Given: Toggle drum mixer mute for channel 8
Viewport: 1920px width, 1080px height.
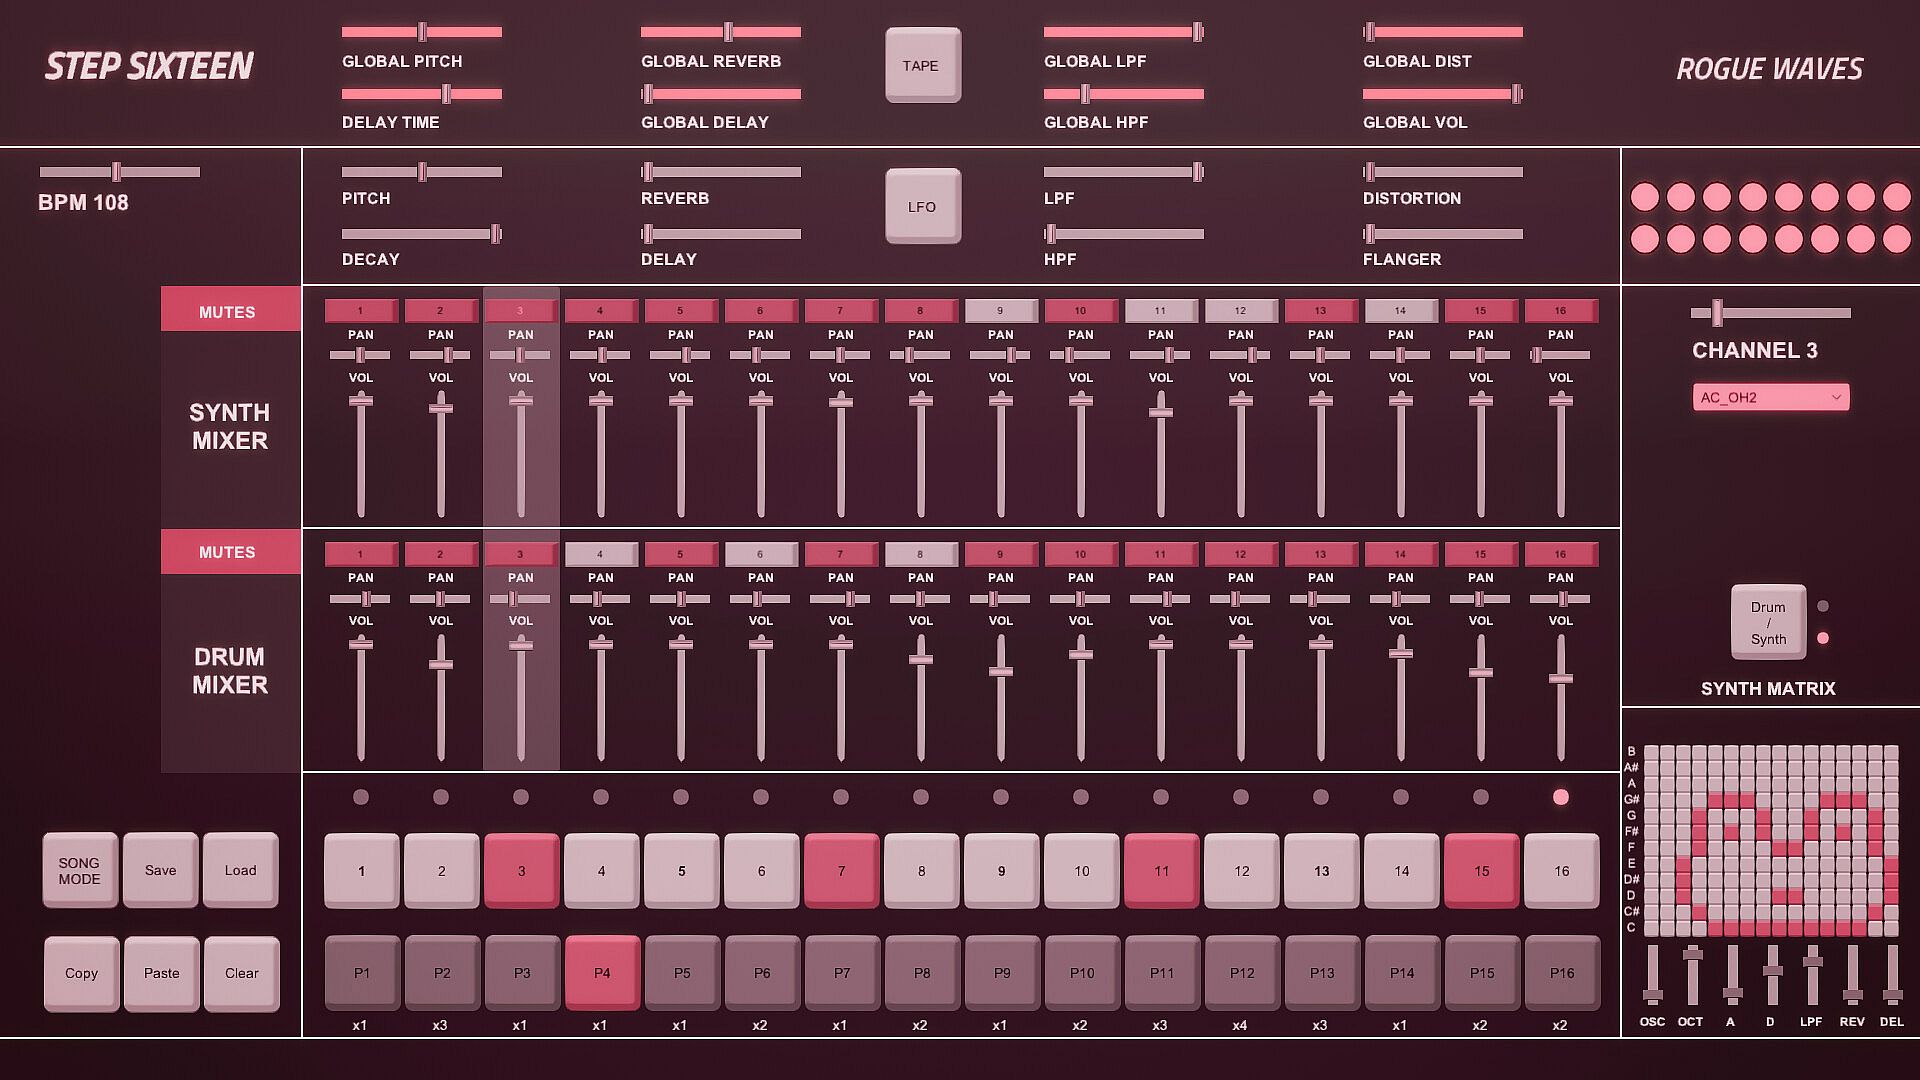Looking at the screenshot, I should coord(920,554).
